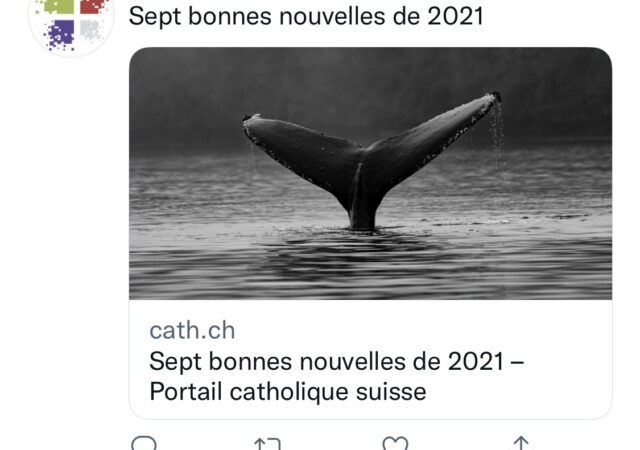Screen dimensions: 640x450
Task: Click the grey square in the avatar logo
Action: 88,31
